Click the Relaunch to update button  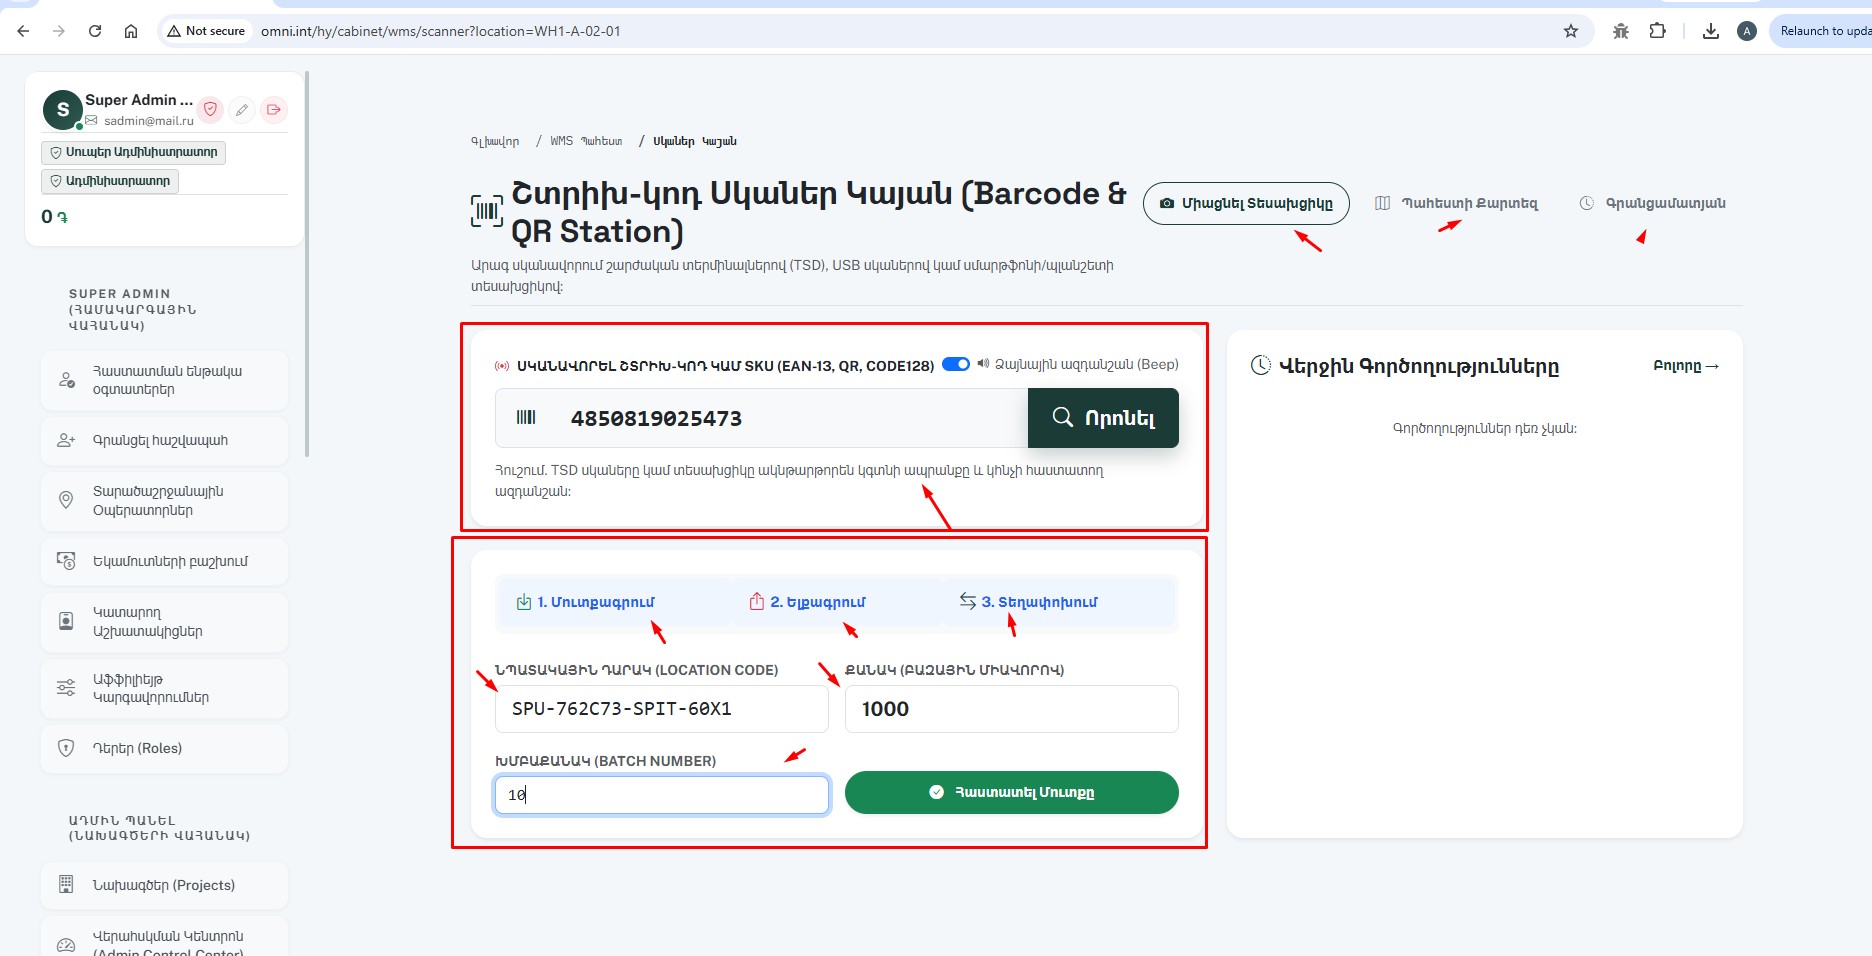(x=1822, y=31)
